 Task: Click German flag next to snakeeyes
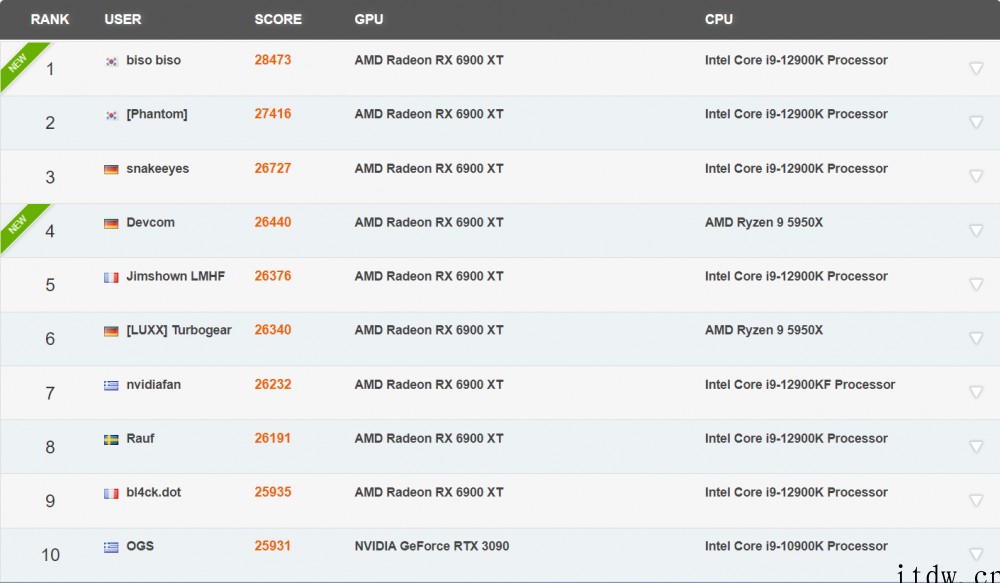coord(111,169)
